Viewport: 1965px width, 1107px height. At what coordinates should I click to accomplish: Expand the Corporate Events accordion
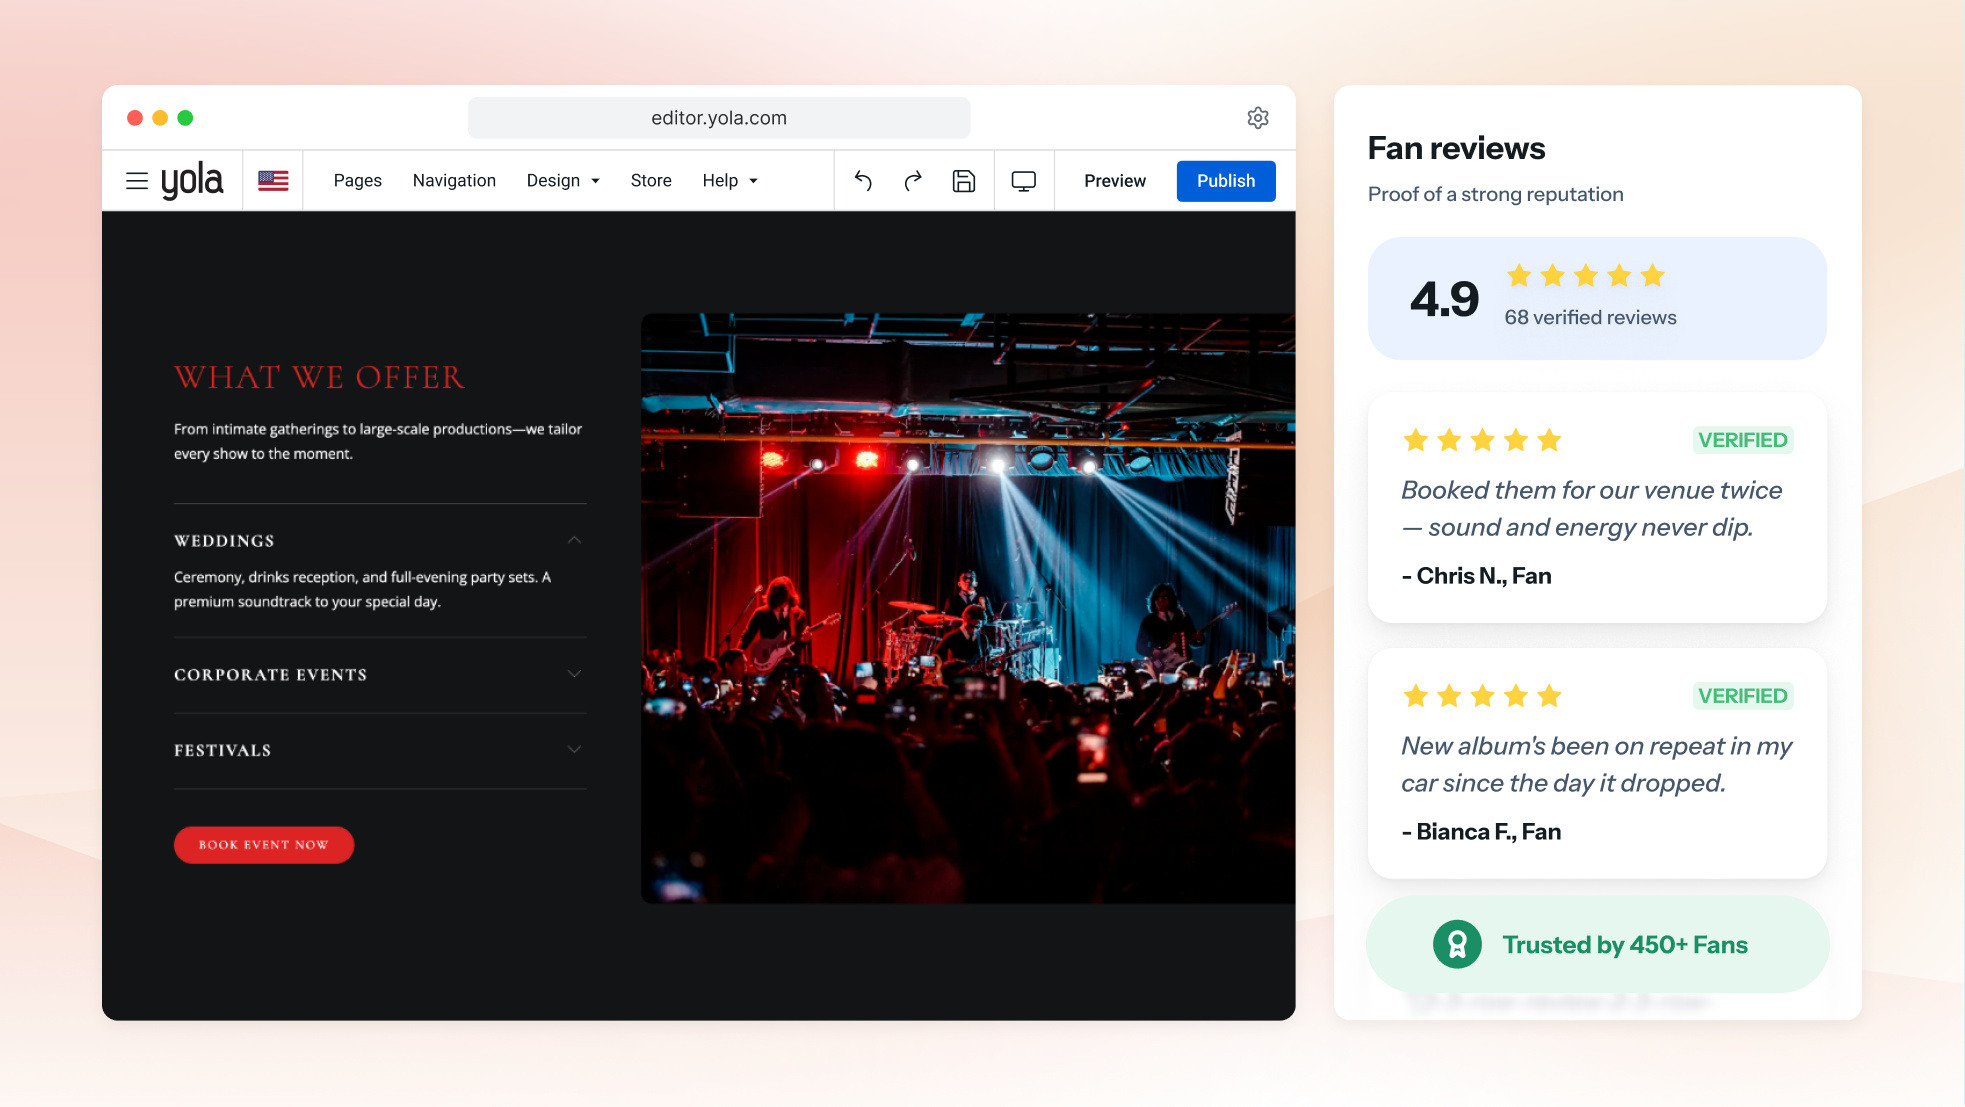pos(380,675)
